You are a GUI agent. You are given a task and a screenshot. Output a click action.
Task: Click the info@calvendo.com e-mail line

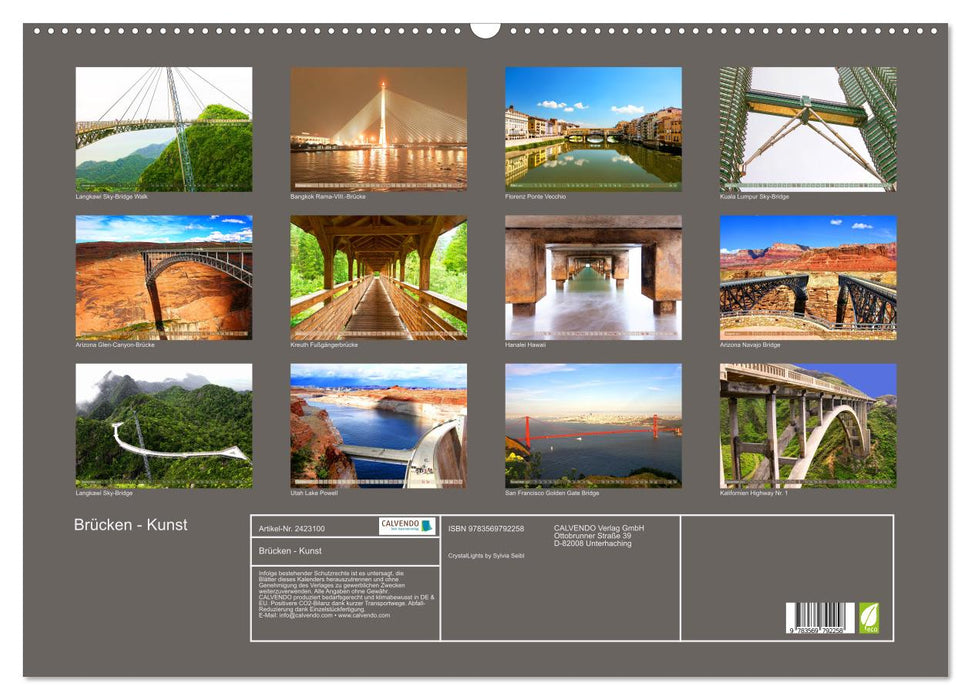[324, 615]
